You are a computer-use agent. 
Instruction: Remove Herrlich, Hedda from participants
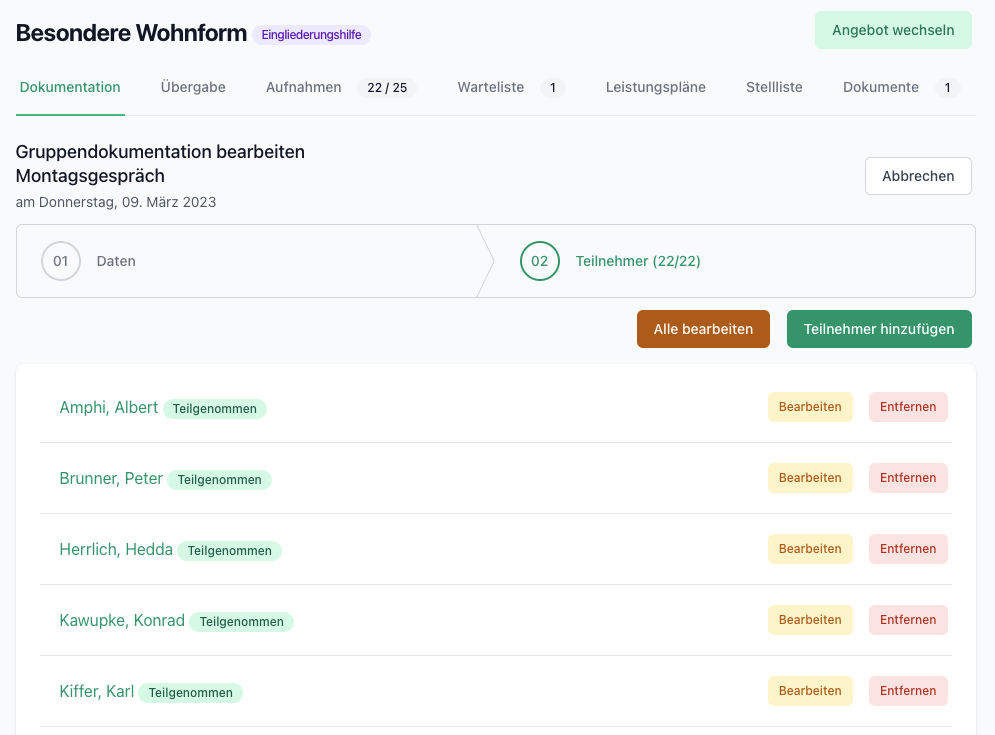coord(908,549)
